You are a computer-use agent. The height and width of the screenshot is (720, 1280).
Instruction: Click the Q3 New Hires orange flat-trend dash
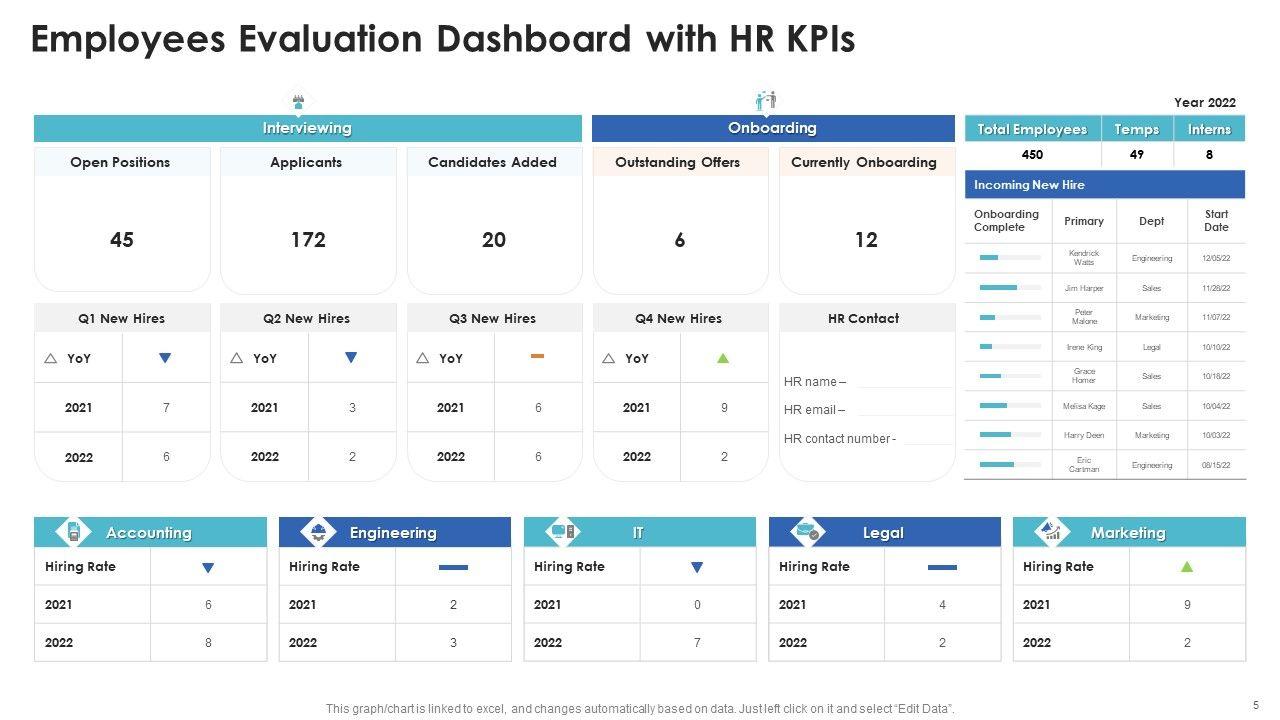[x=537, y=356]
